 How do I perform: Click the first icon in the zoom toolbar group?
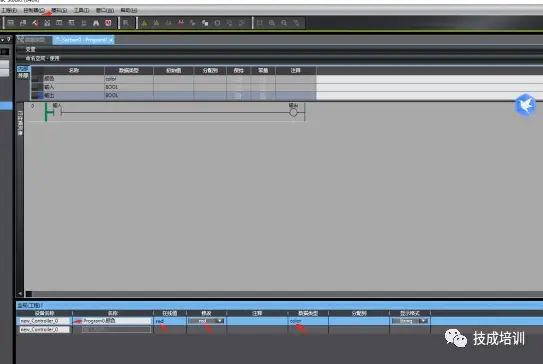[260, 23]
